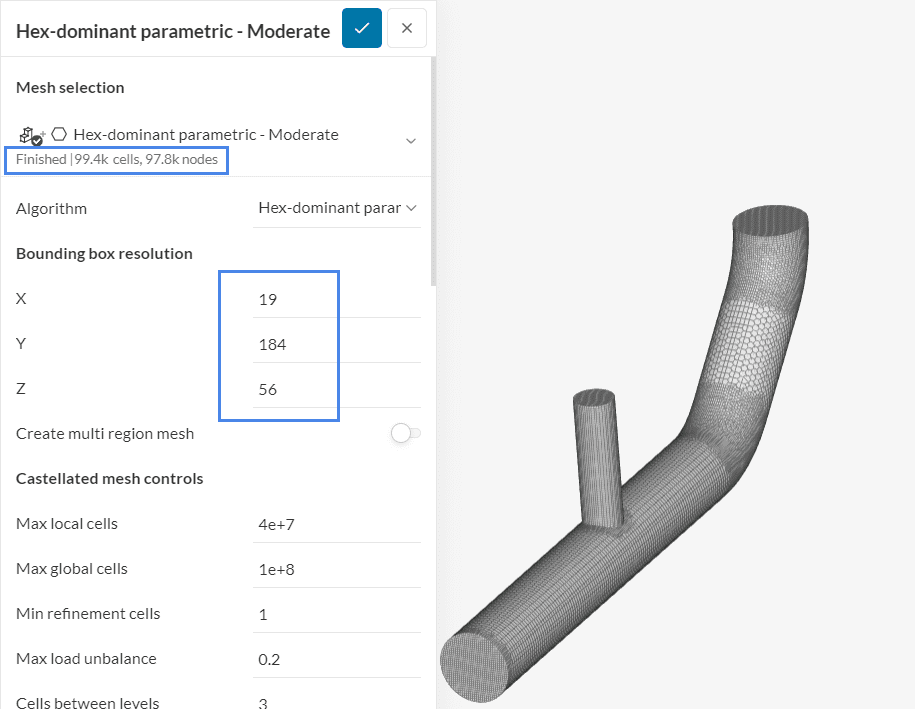Close the mesh settings panel with X
This screenshot has width=915, height=709.
[407, 28]
